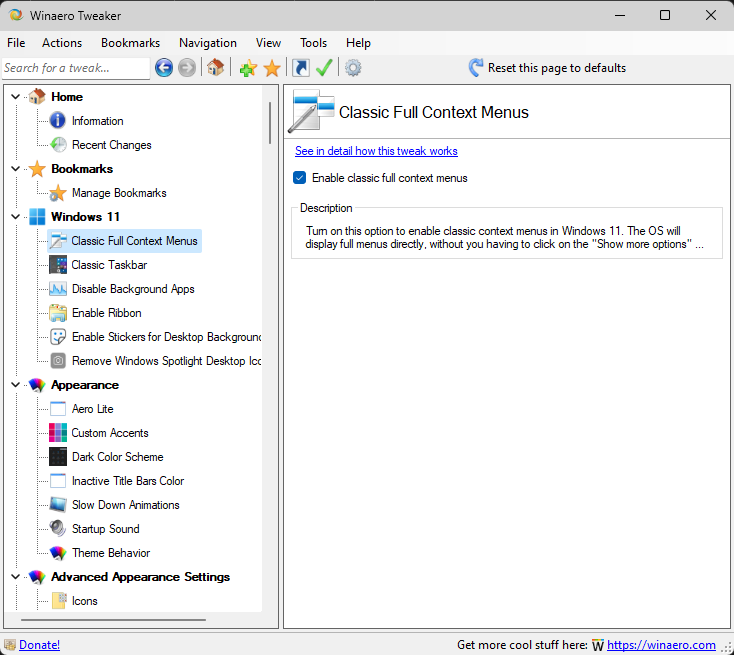Screen dimensions: 734x655
Task: Open the Actions menu
Action: point(62,43)
